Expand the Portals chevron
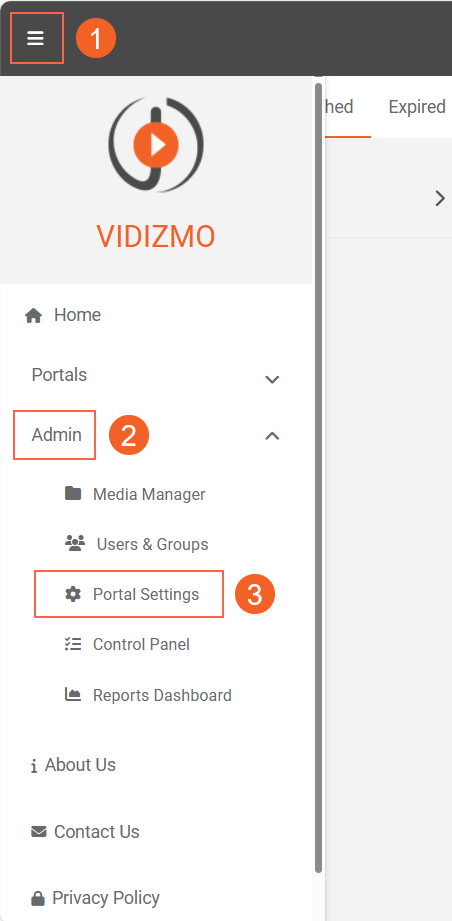 pyautogui.click(x=272, y=379)
